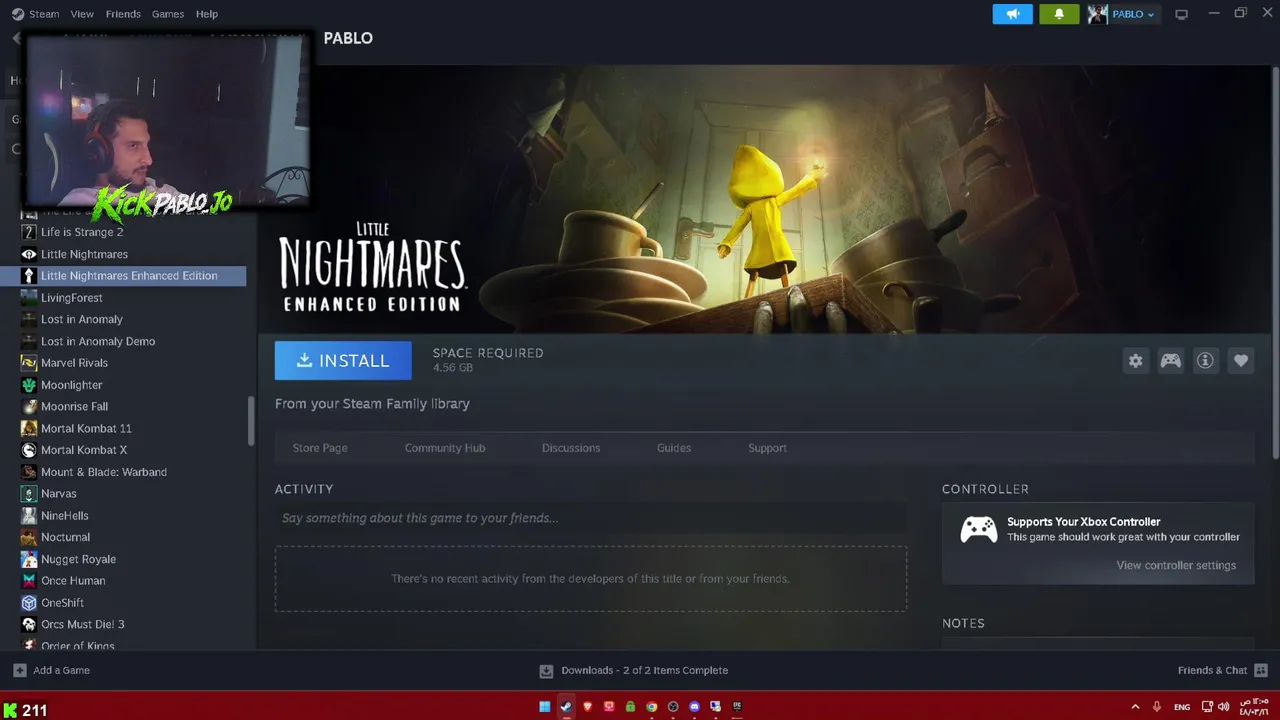Click the activity message input field
Viewport: 1280px width, 720px height.
(x=591, y=518)
